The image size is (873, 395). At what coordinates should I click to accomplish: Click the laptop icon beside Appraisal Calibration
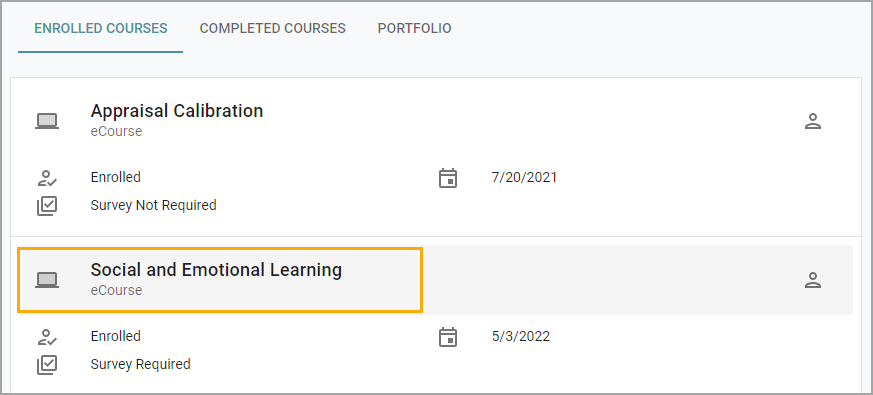click(x=47, y=121)
